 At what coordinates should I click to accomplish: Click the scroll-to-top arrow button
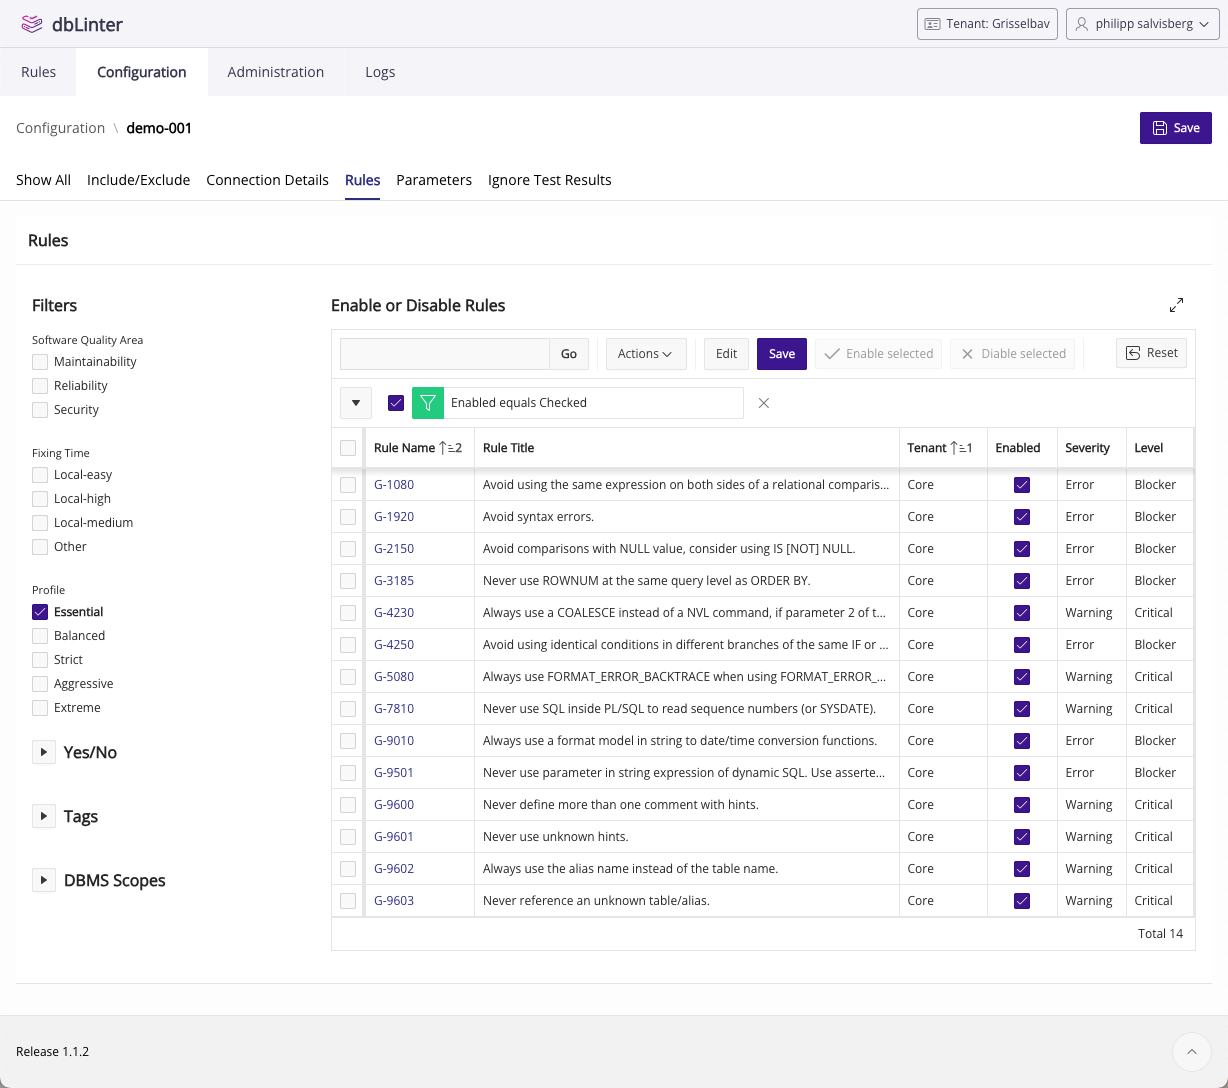tap(1191, 1052)
